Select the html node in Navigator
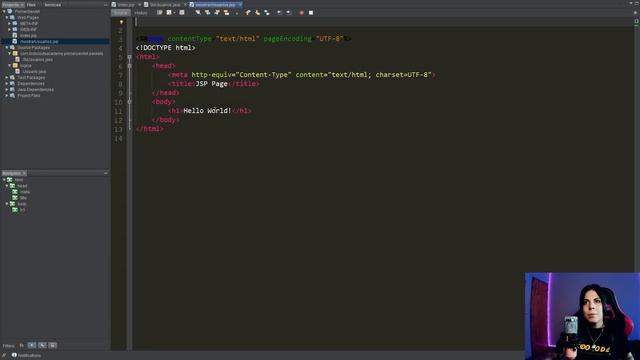Image resolution: width=640 pixels, height=360 pixels. pos(19,180)
